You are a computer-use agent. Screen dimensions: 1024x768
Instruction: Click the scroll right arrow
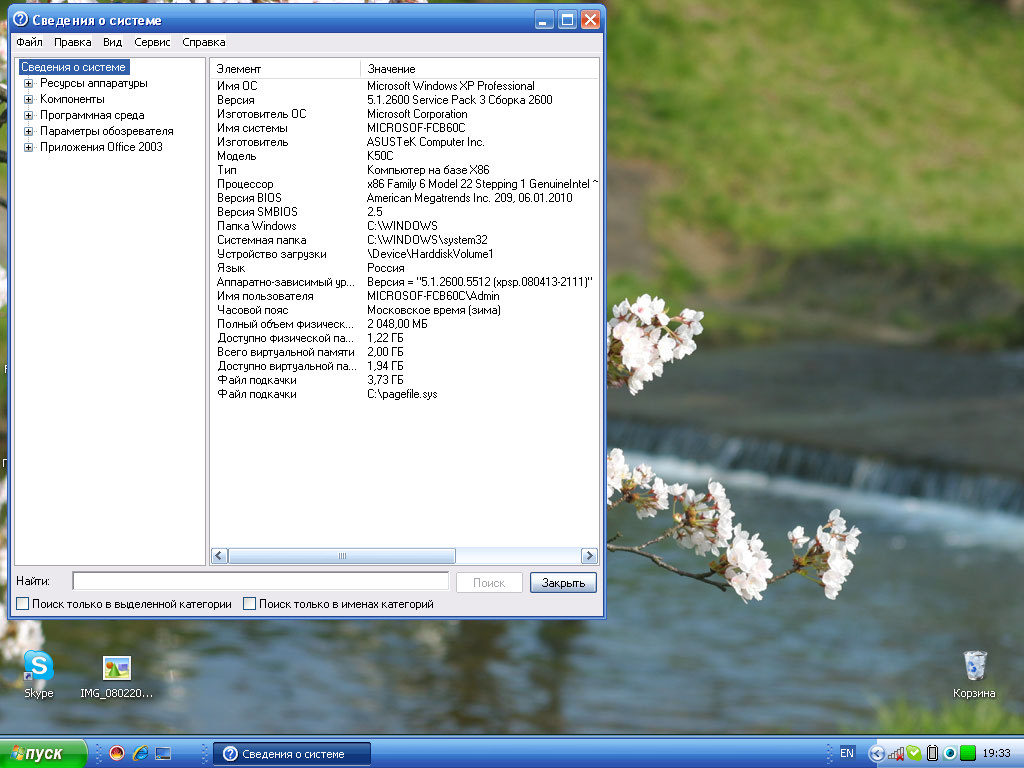[589, 556]
